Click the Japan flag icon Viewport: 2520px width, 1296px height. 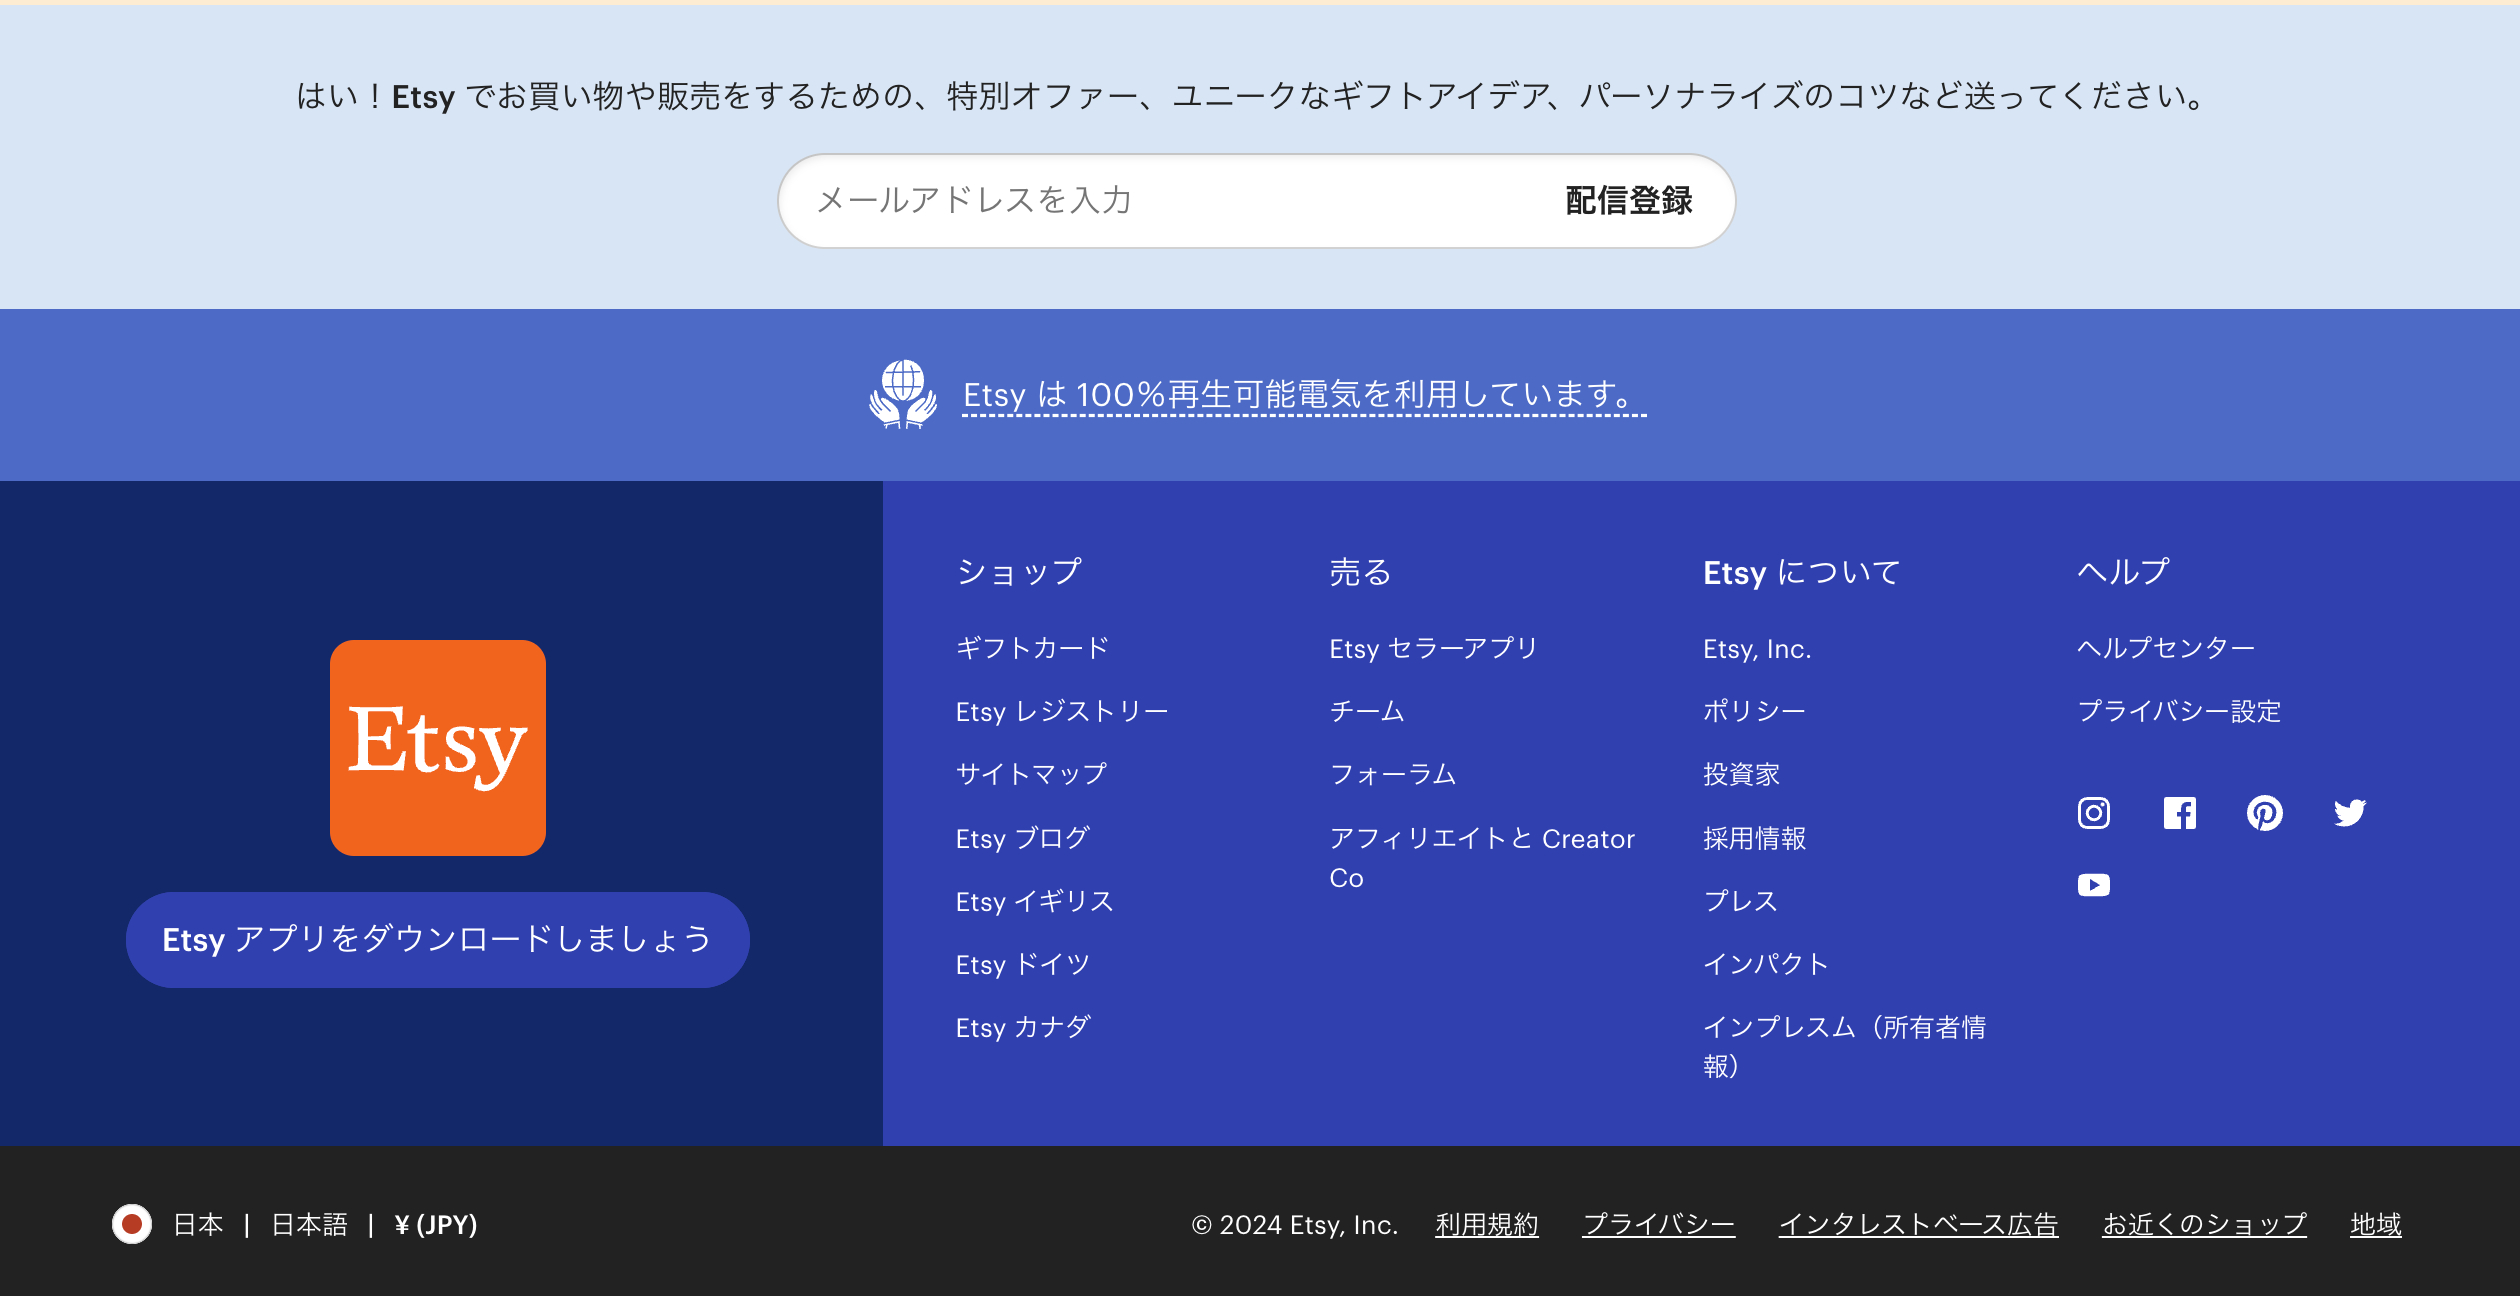click(x=132, y=1224)
